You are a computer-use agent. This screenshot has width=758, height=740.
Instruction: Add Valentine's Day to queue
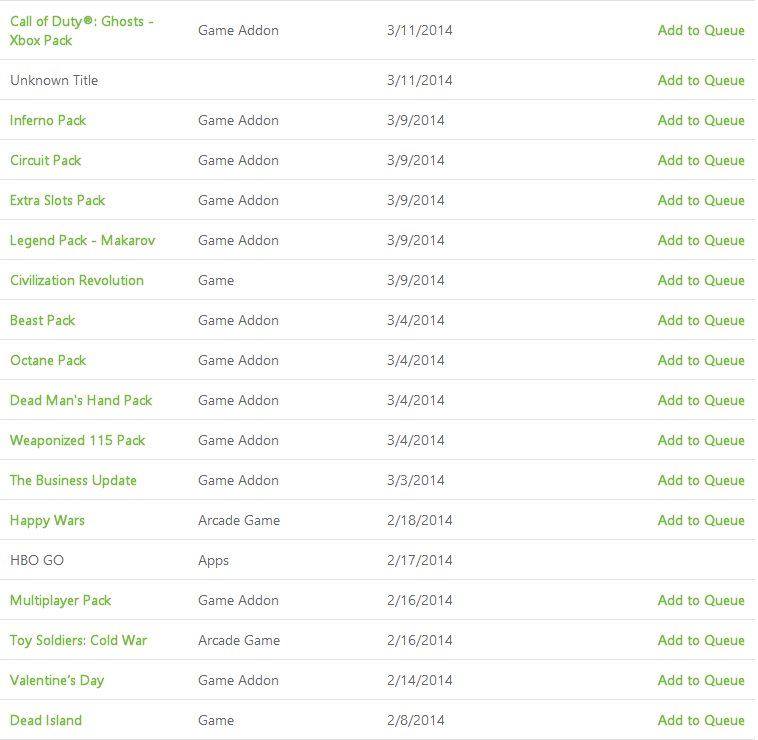[701, 681]
